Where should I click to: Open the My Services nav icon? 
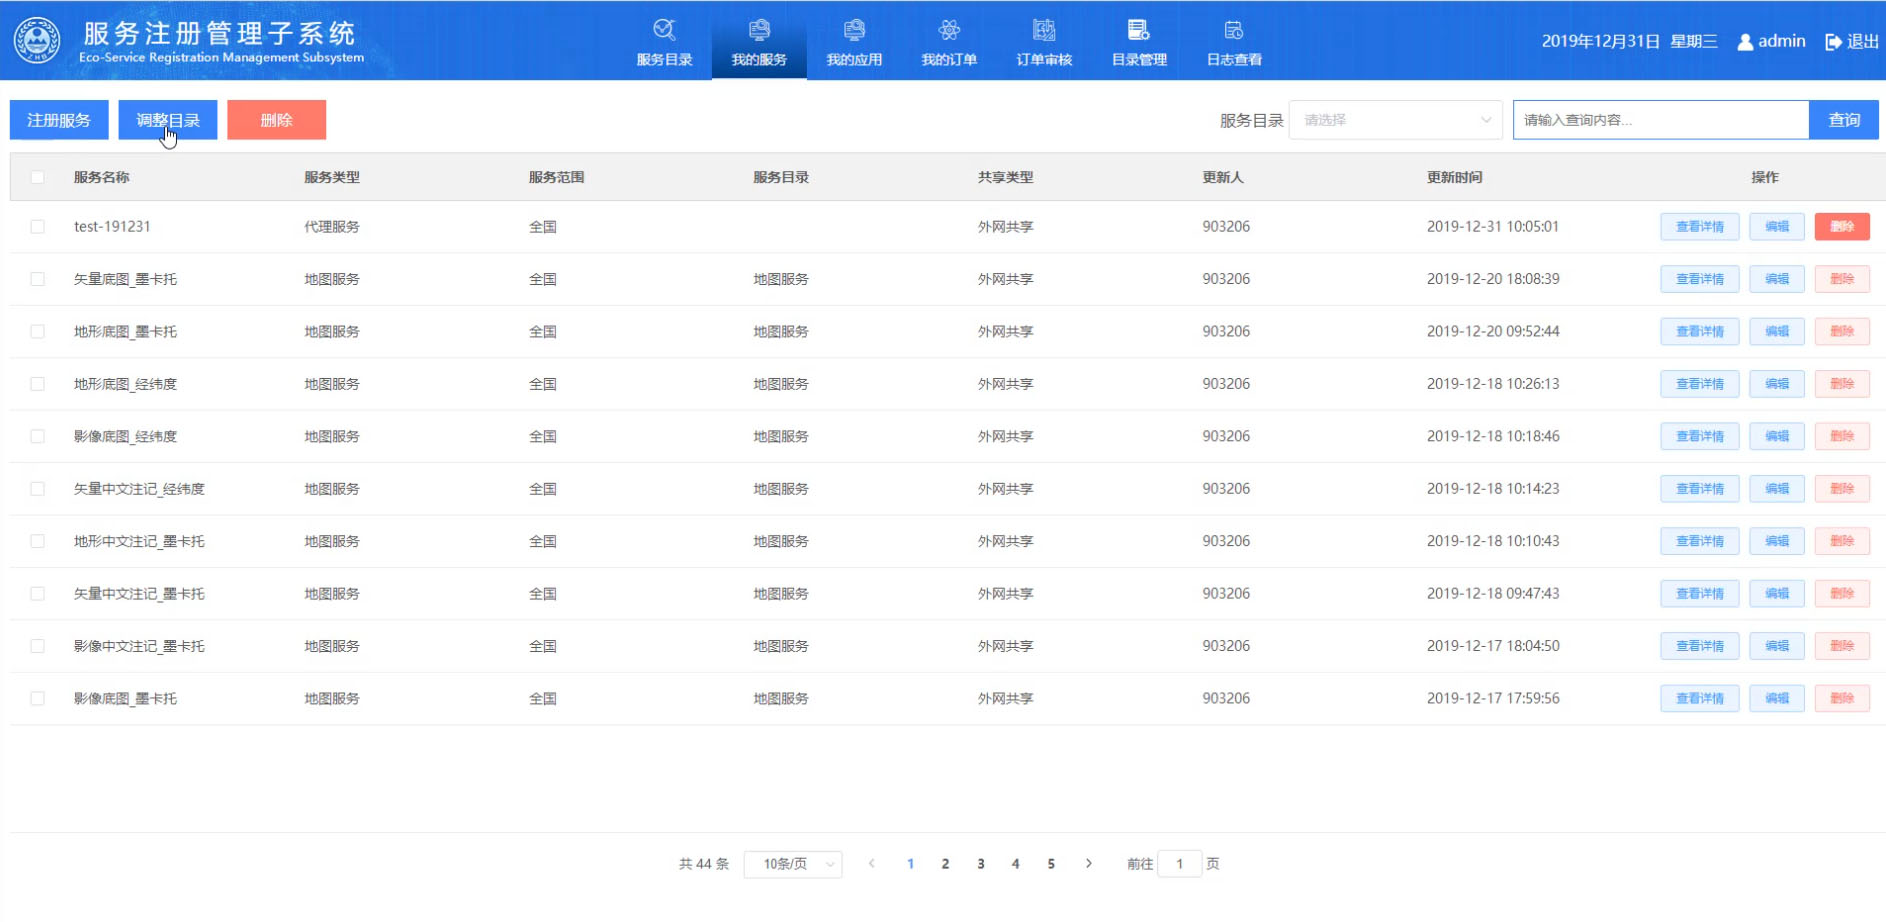click(x=759, y=30)
